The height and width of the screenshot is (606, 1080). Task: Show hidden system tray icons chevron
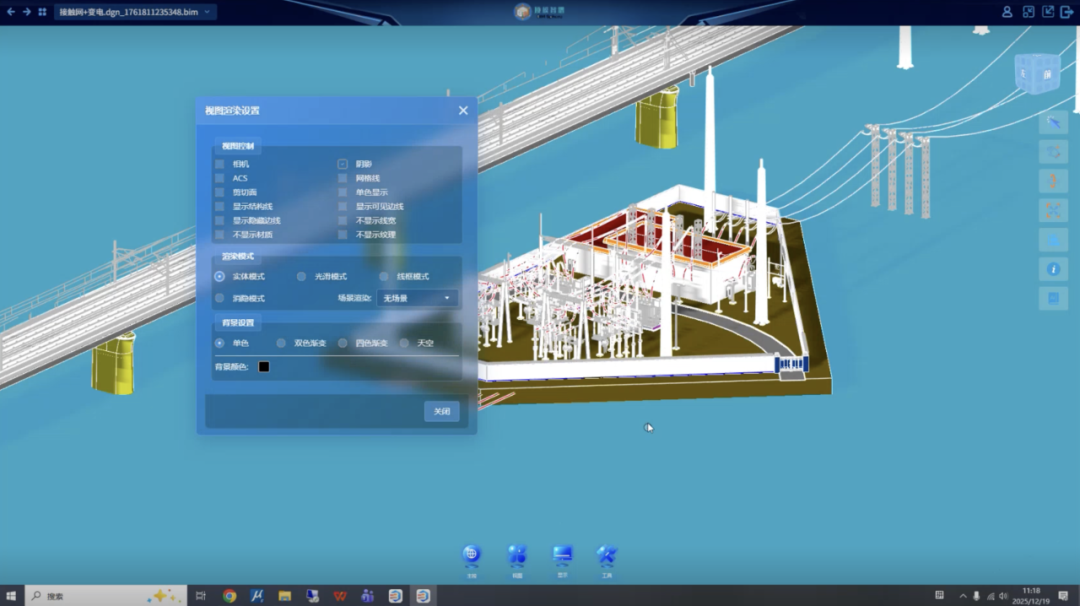963,596
